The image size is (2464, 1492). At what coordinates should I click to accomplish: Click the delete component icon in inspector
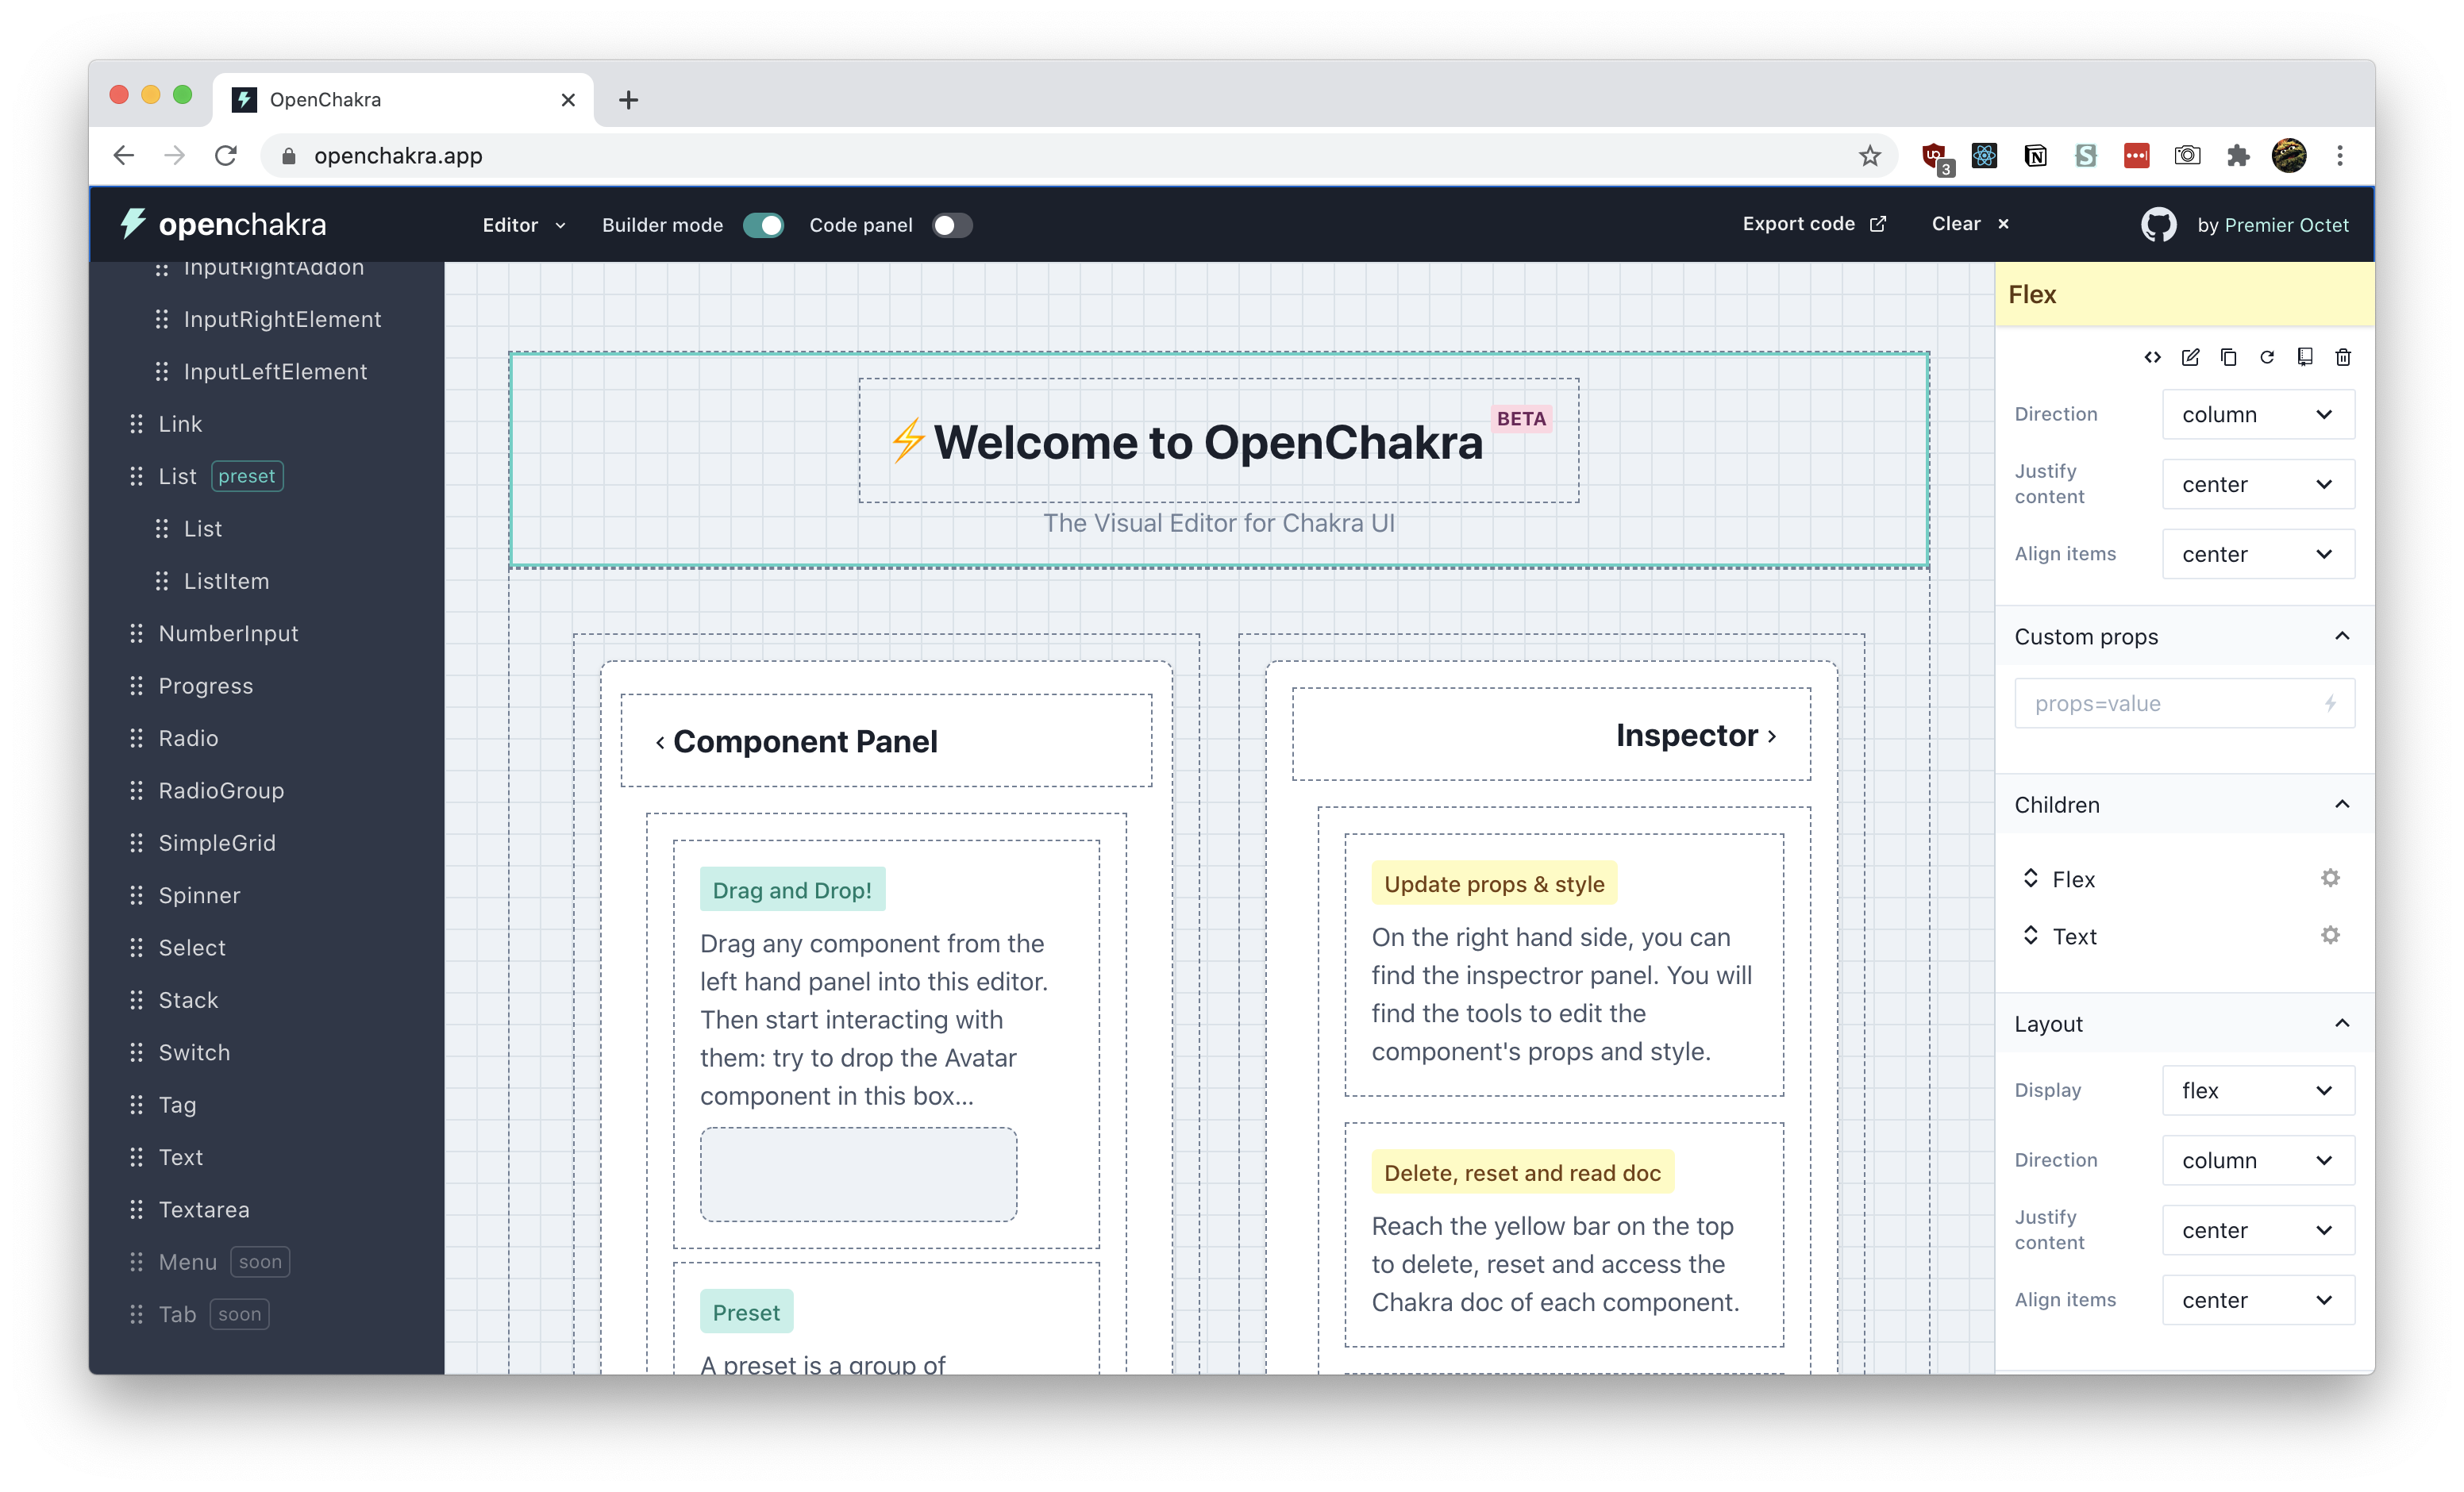2343,357
